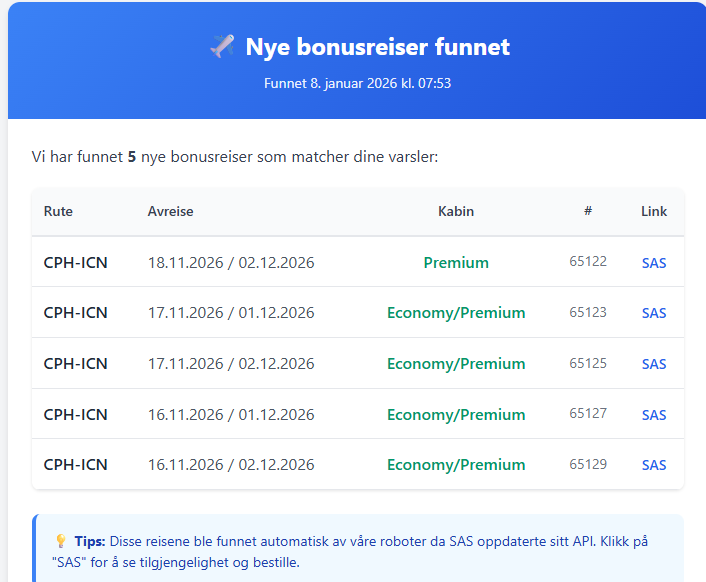Click 'Funnet 8. januar 2026 kl. 07:53' text
Viewport: 706px width, 582px height.
[x=358, y=83]
